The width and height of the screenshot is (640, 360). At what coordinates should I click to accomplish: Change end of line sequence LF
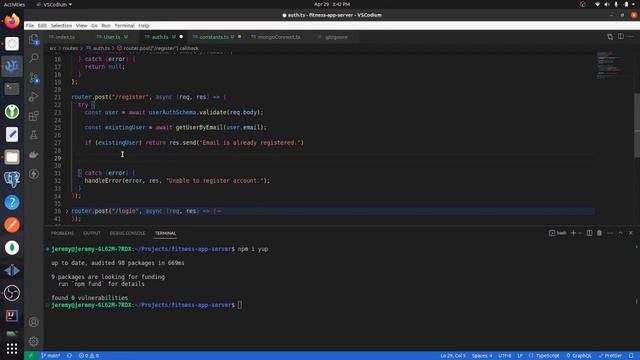(x=520, y=356)
